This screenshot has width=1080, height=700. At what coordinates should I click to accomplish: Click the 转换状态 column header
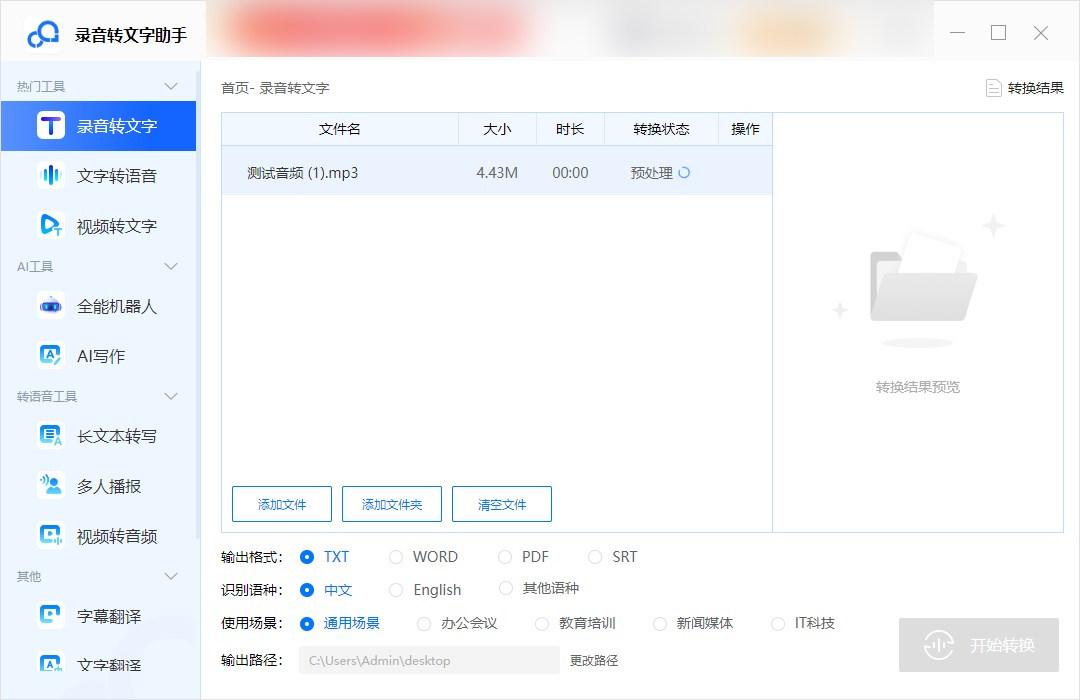(661, 129)
